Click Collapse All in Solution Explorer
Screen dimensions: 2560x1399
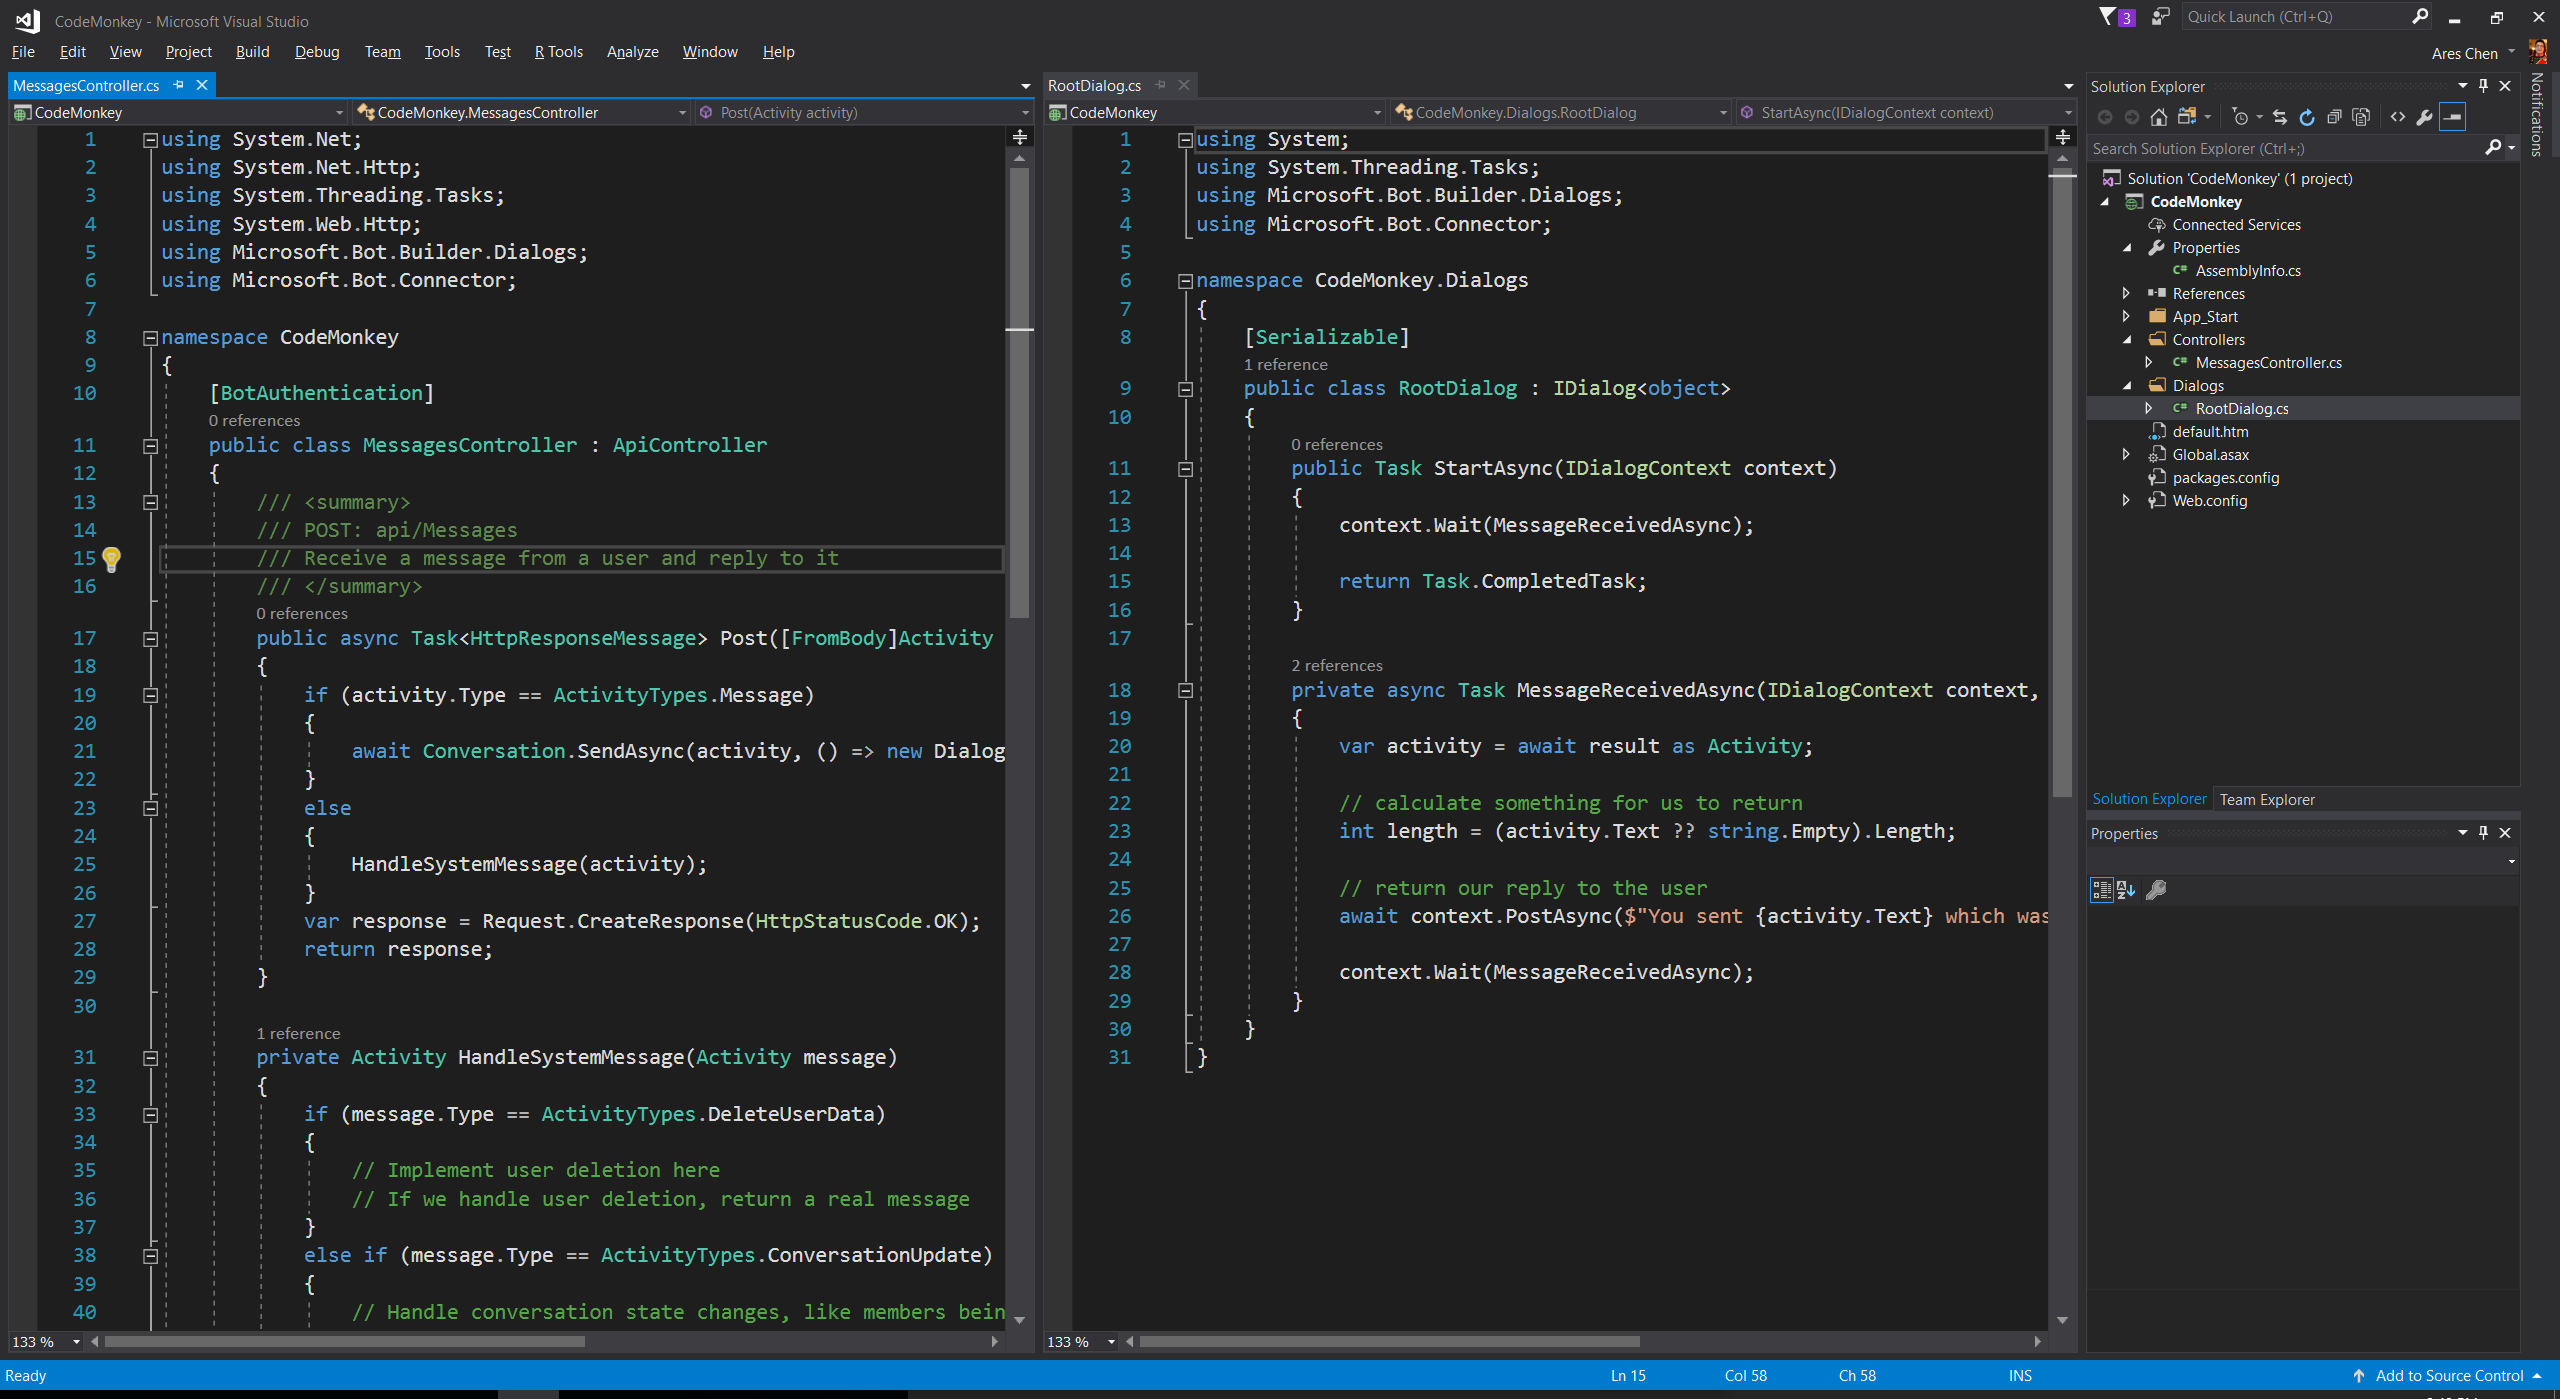pyautogui.click(x=2334, y=117)
